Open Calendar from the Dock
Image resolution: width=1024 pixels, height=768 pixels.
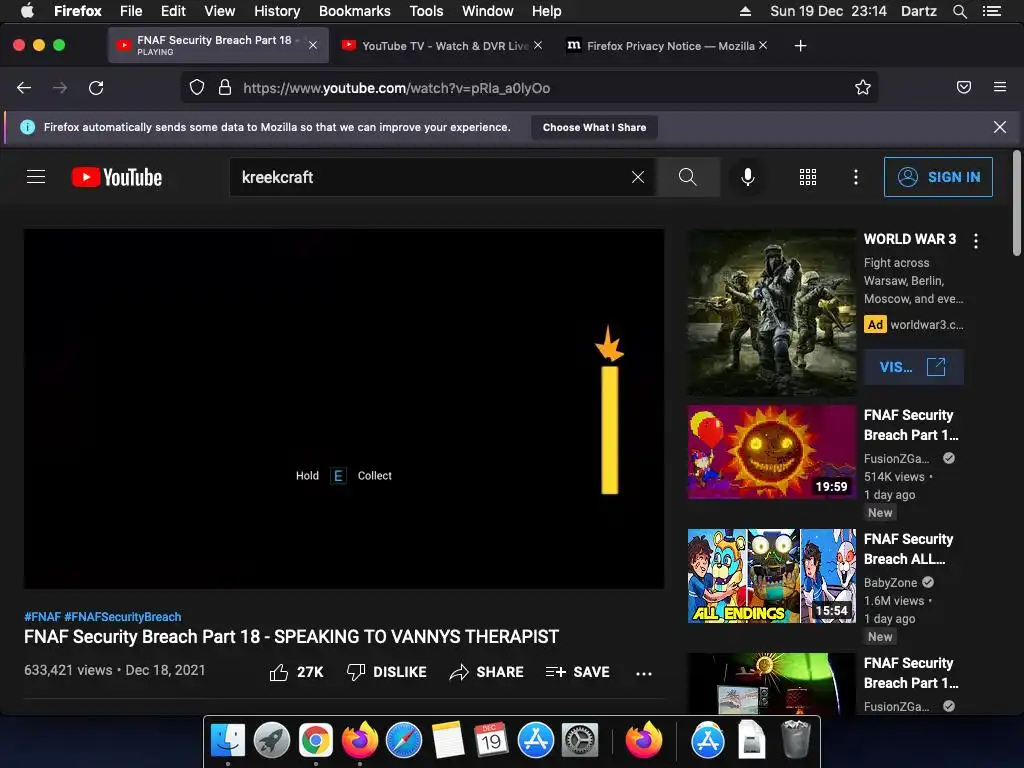point(492,740)
